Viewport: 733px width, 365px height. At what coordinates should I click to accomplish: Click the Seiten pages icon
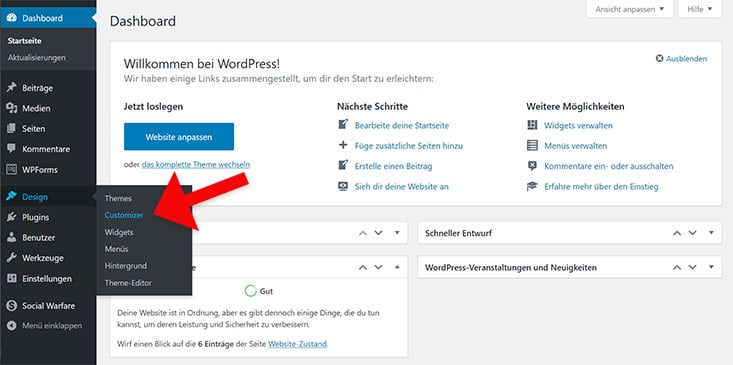[x=12, y=129]
